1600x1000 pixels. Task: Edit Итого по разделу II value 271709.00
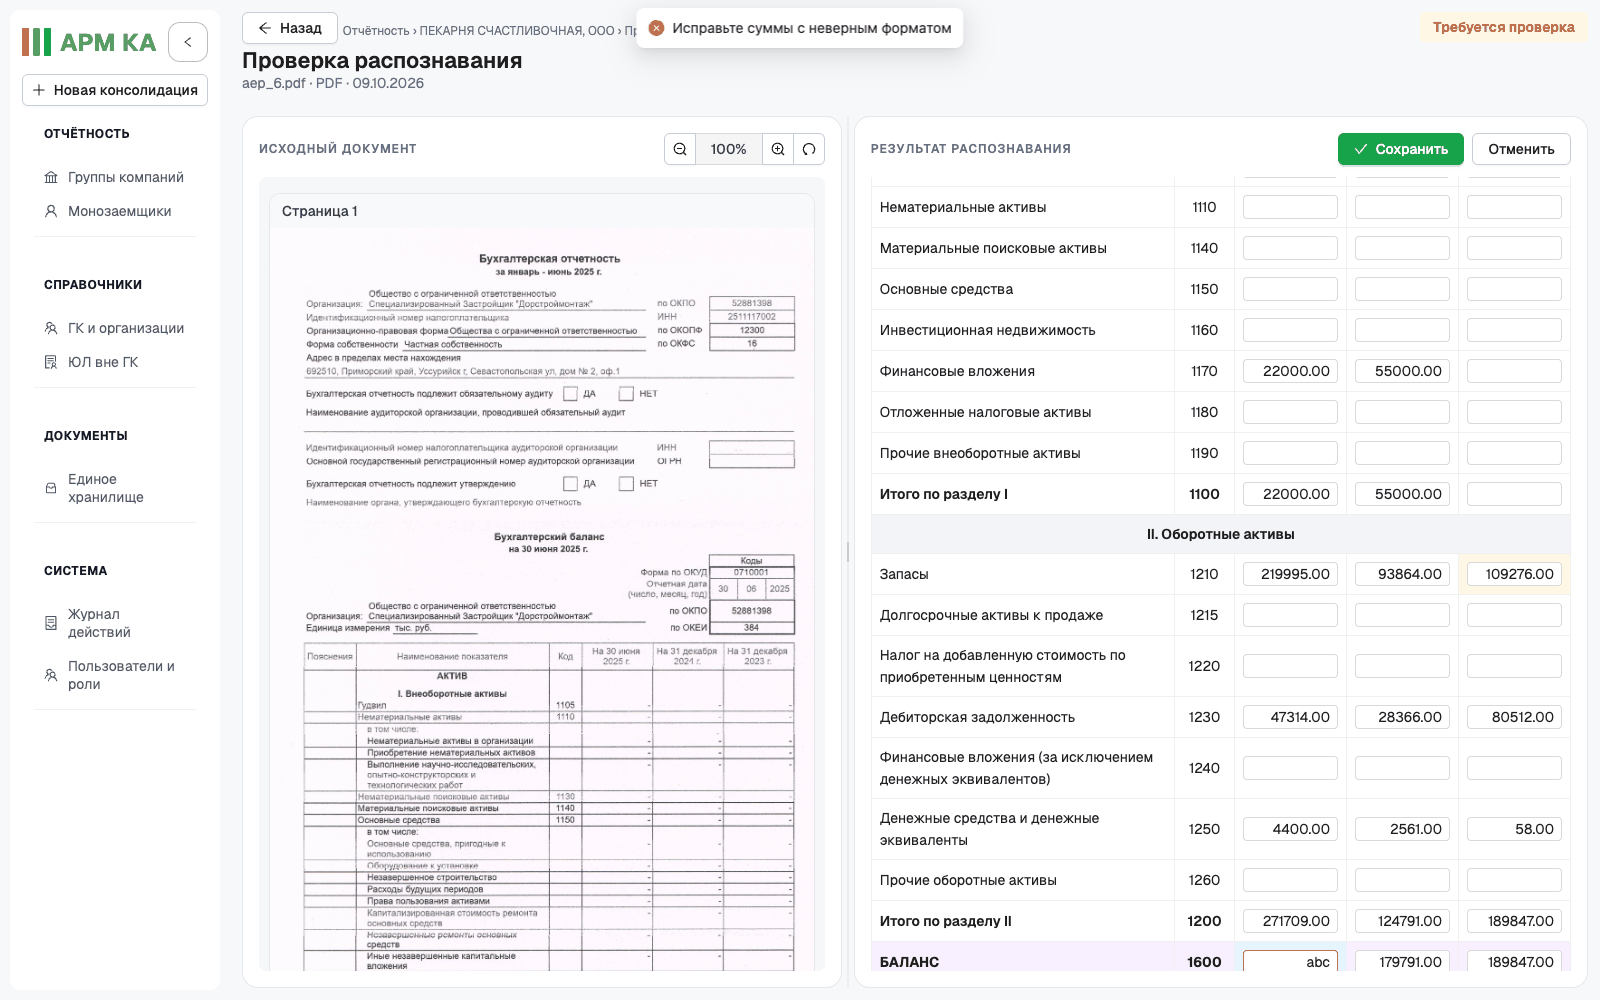[1290, 921]
